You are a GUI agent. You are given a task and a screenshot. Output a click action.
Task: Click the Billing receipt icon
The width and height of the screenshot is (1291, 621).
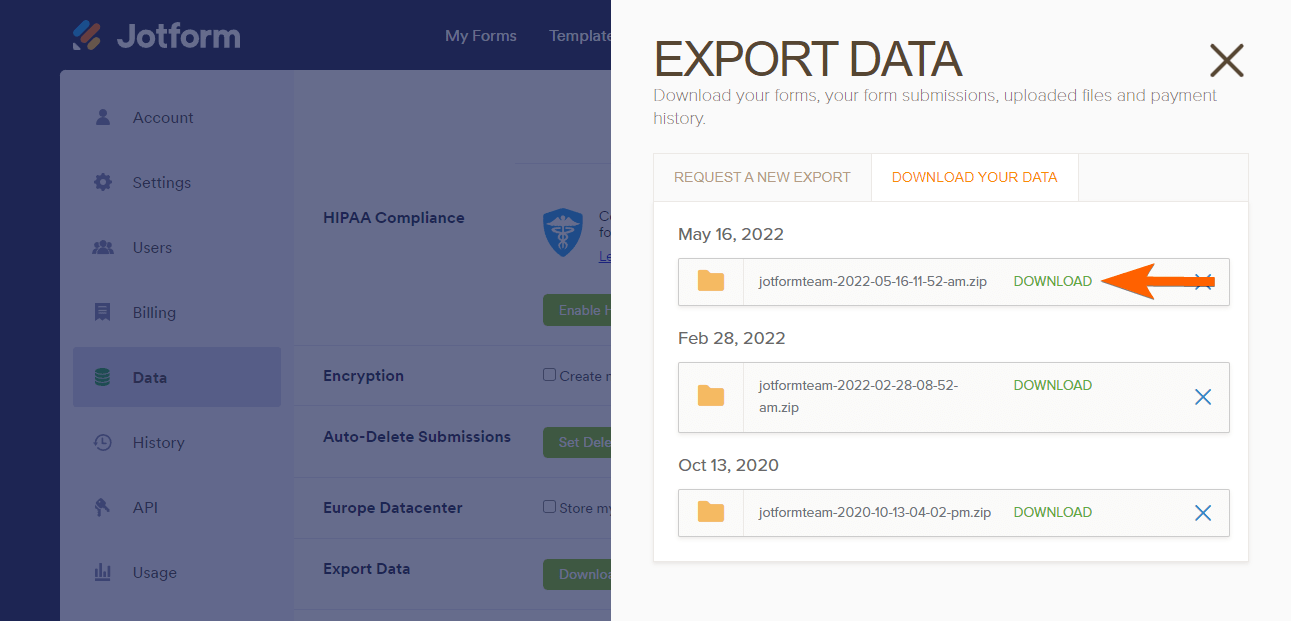[102, 312]
